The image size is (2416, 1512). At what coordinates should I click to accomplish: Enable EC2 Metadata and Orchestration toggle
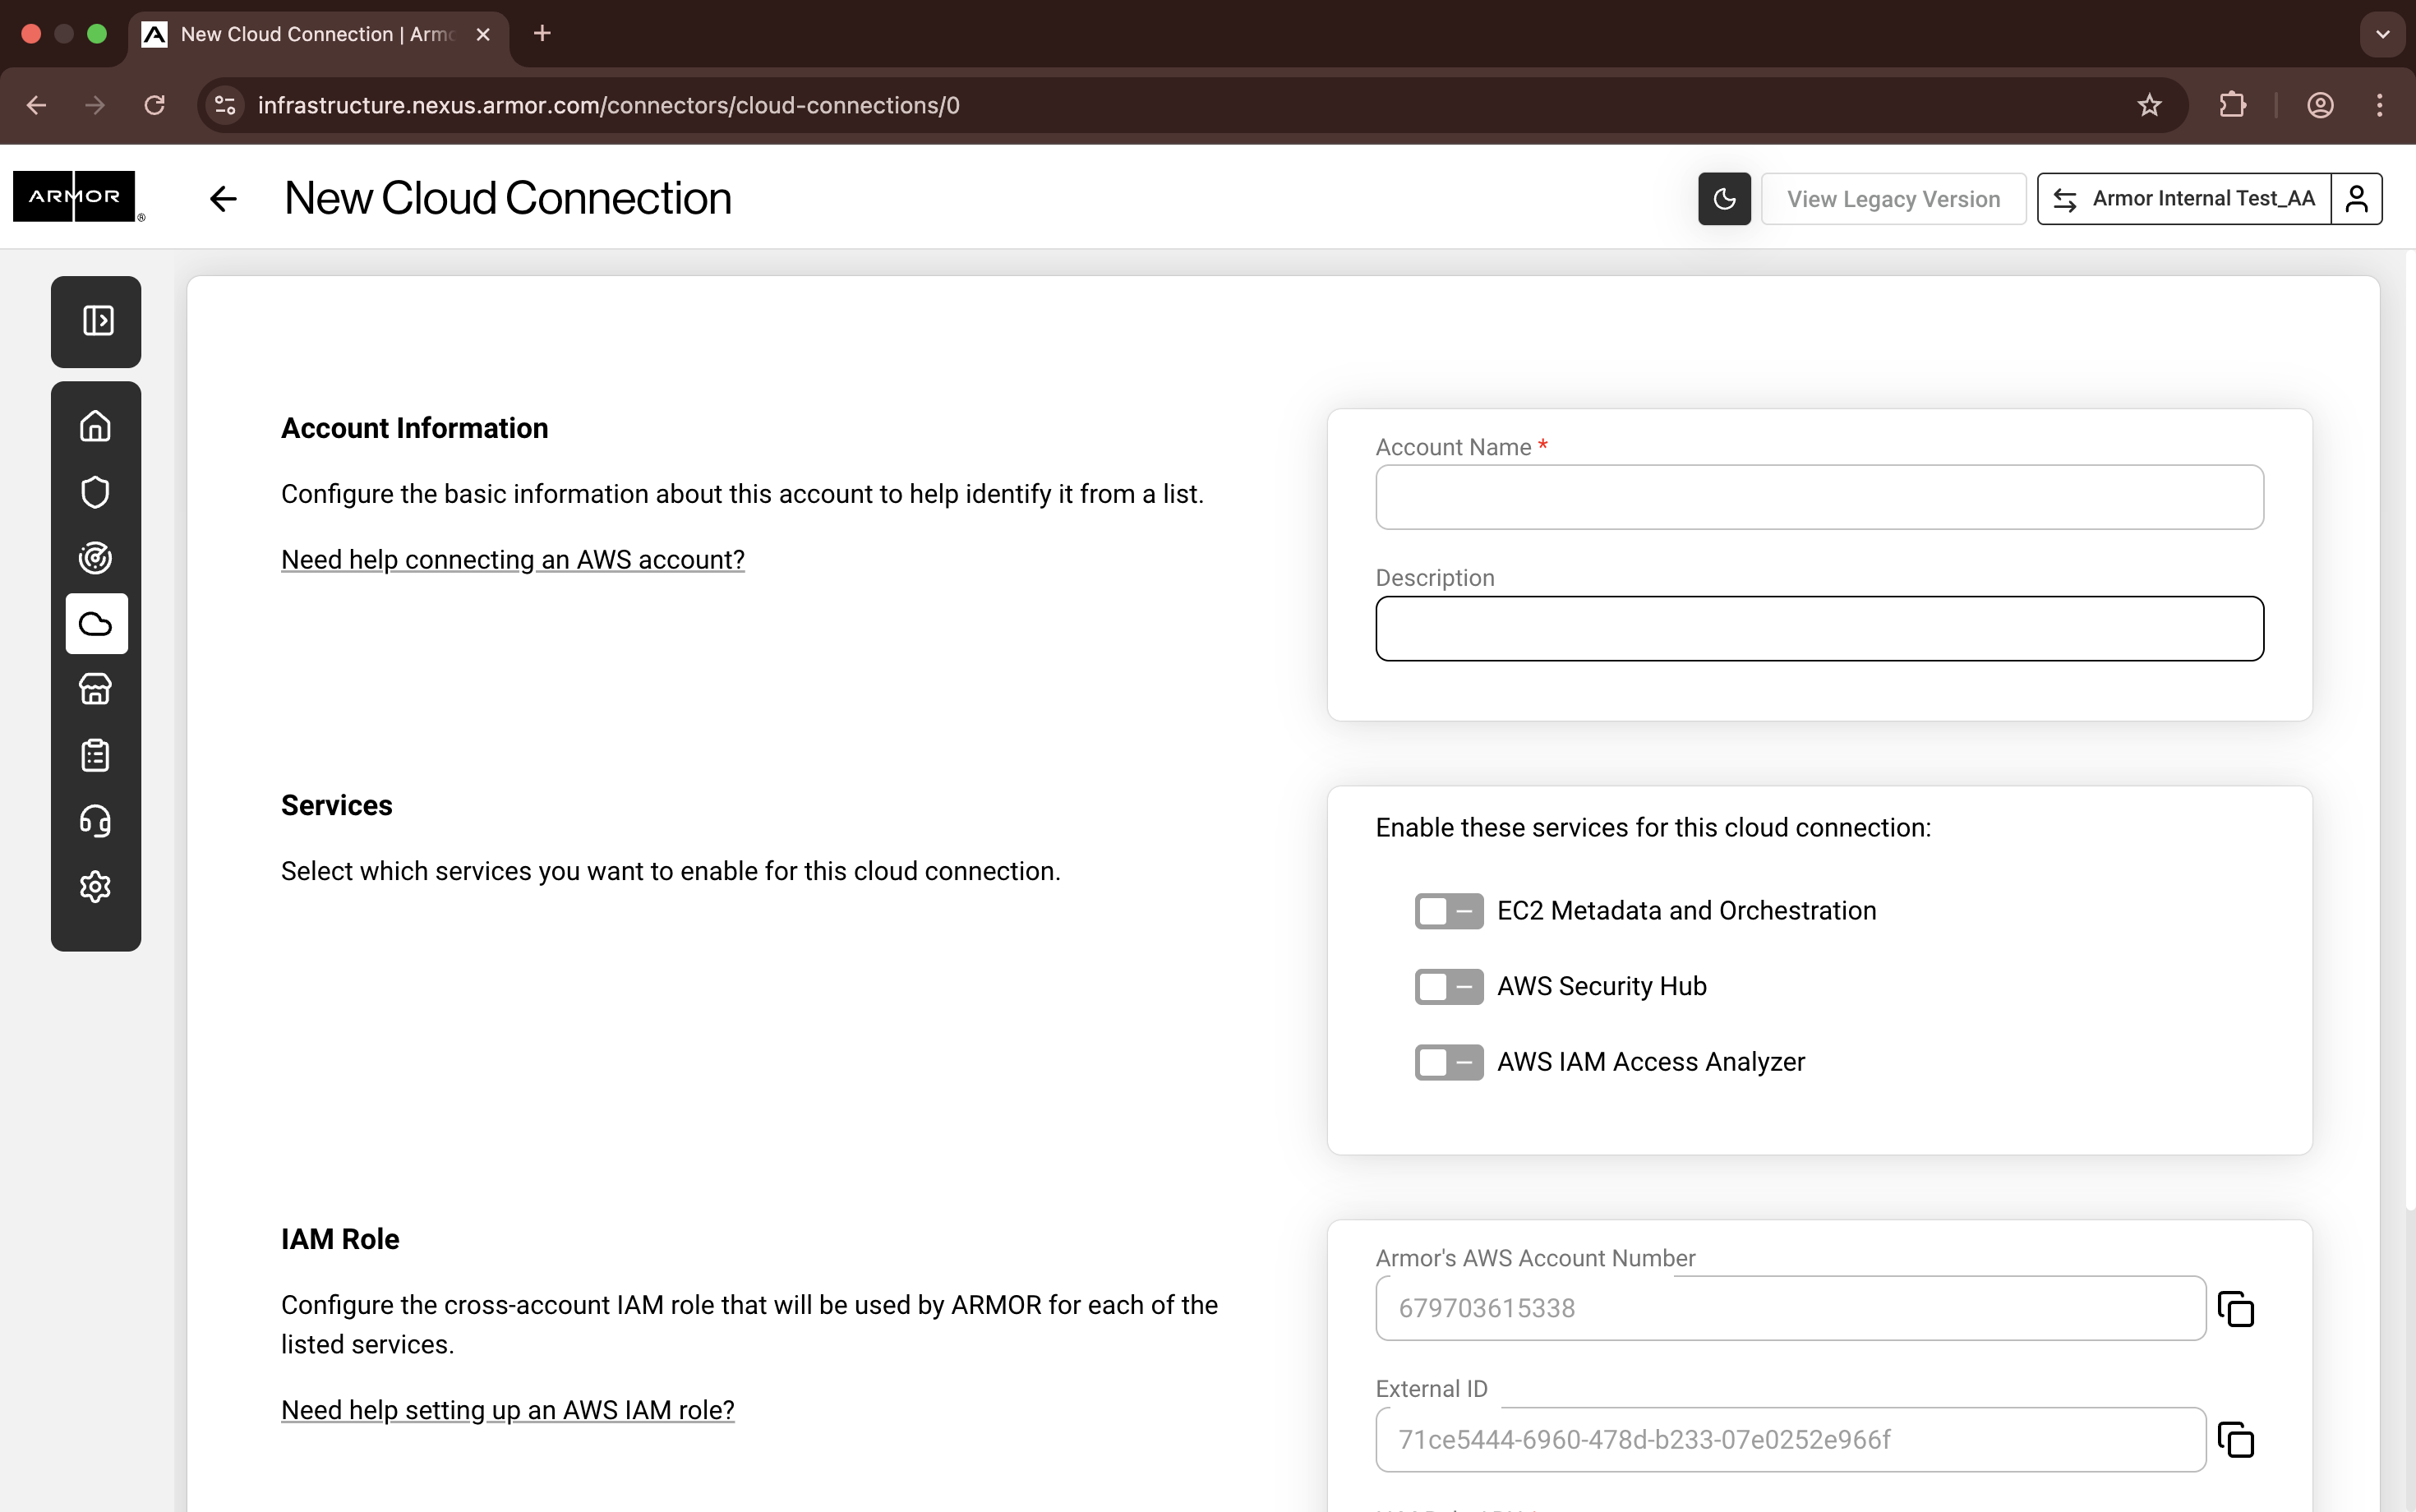(x=1448, y=911)
